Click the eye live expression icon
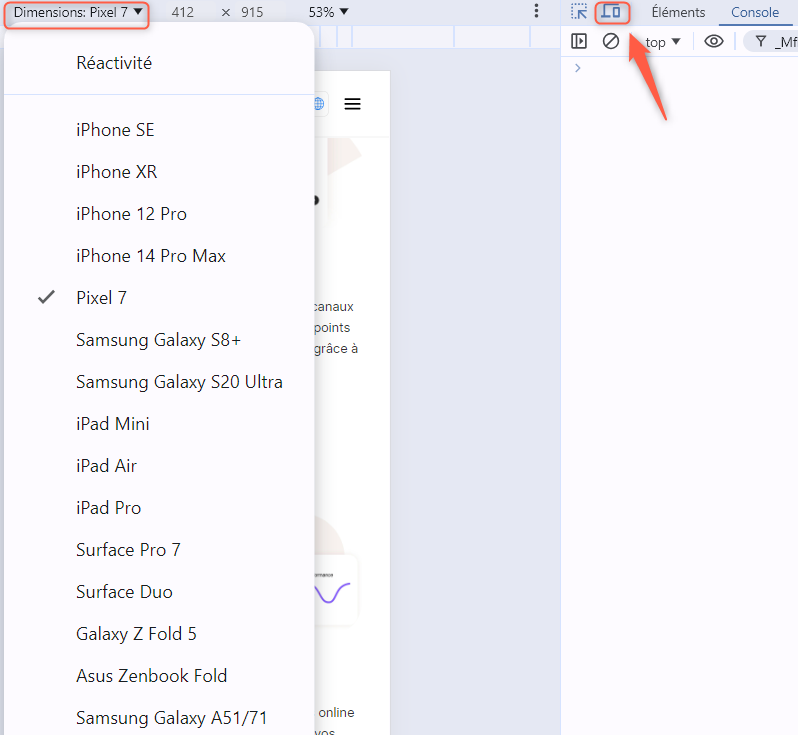Image resolution: width=798 pixels, height=735 pixels. (714, 41)
